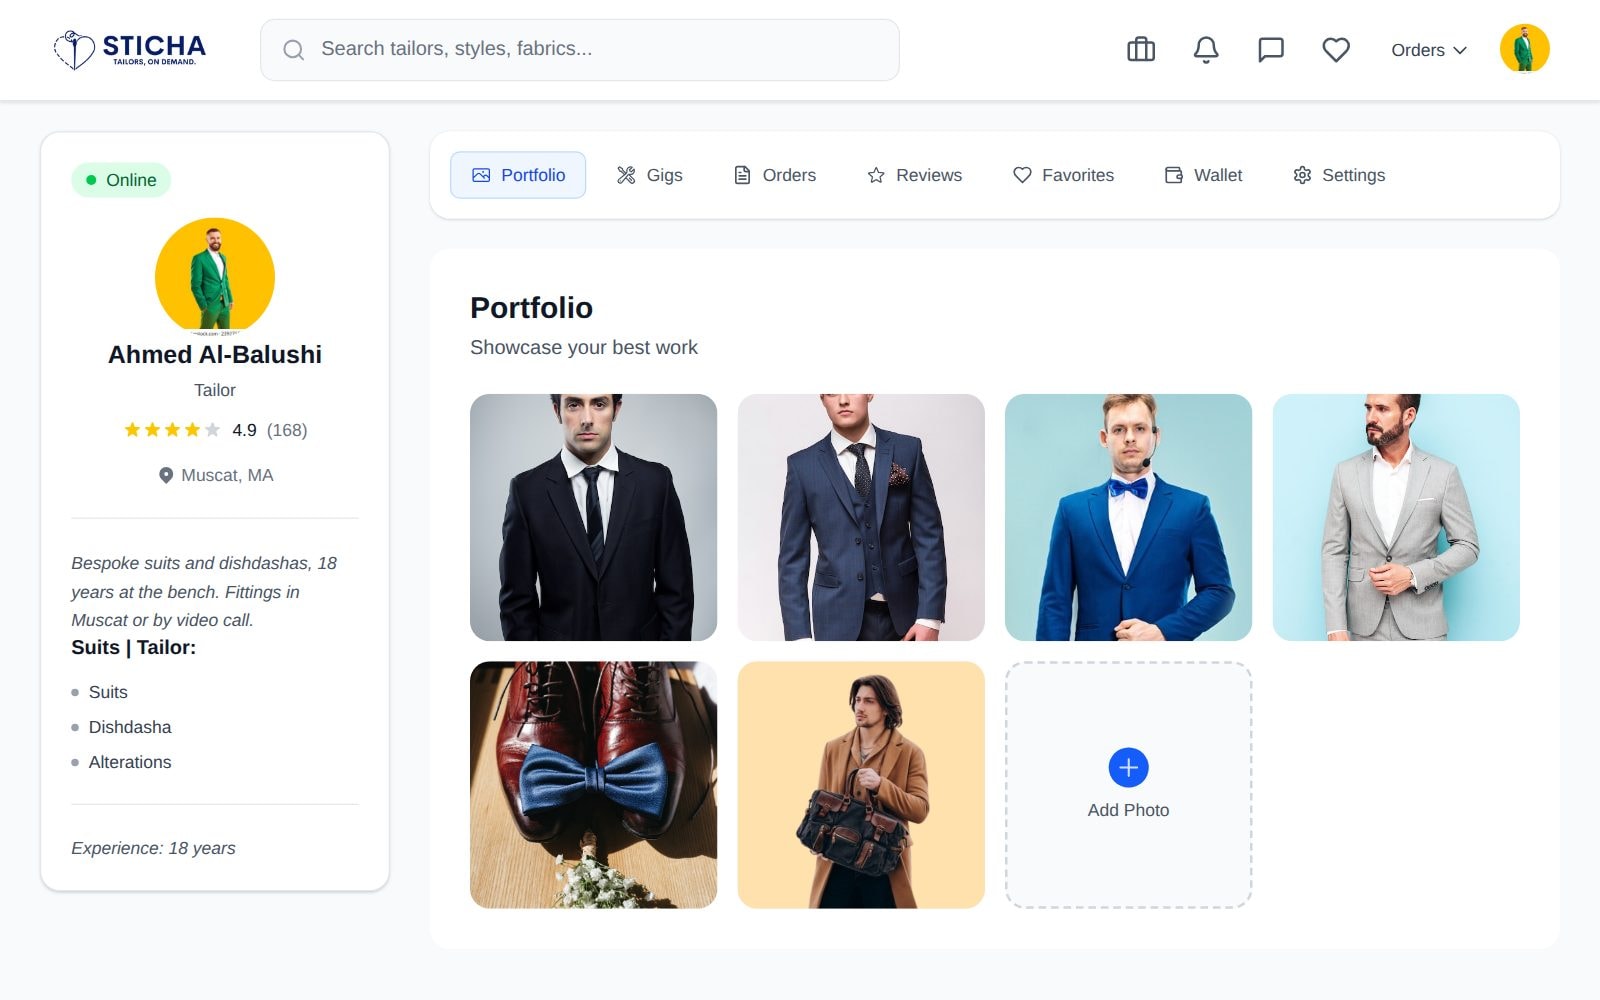Select Suits in the services list
The width and height of the screenshot is (1600, 1000).
(108, 692)
